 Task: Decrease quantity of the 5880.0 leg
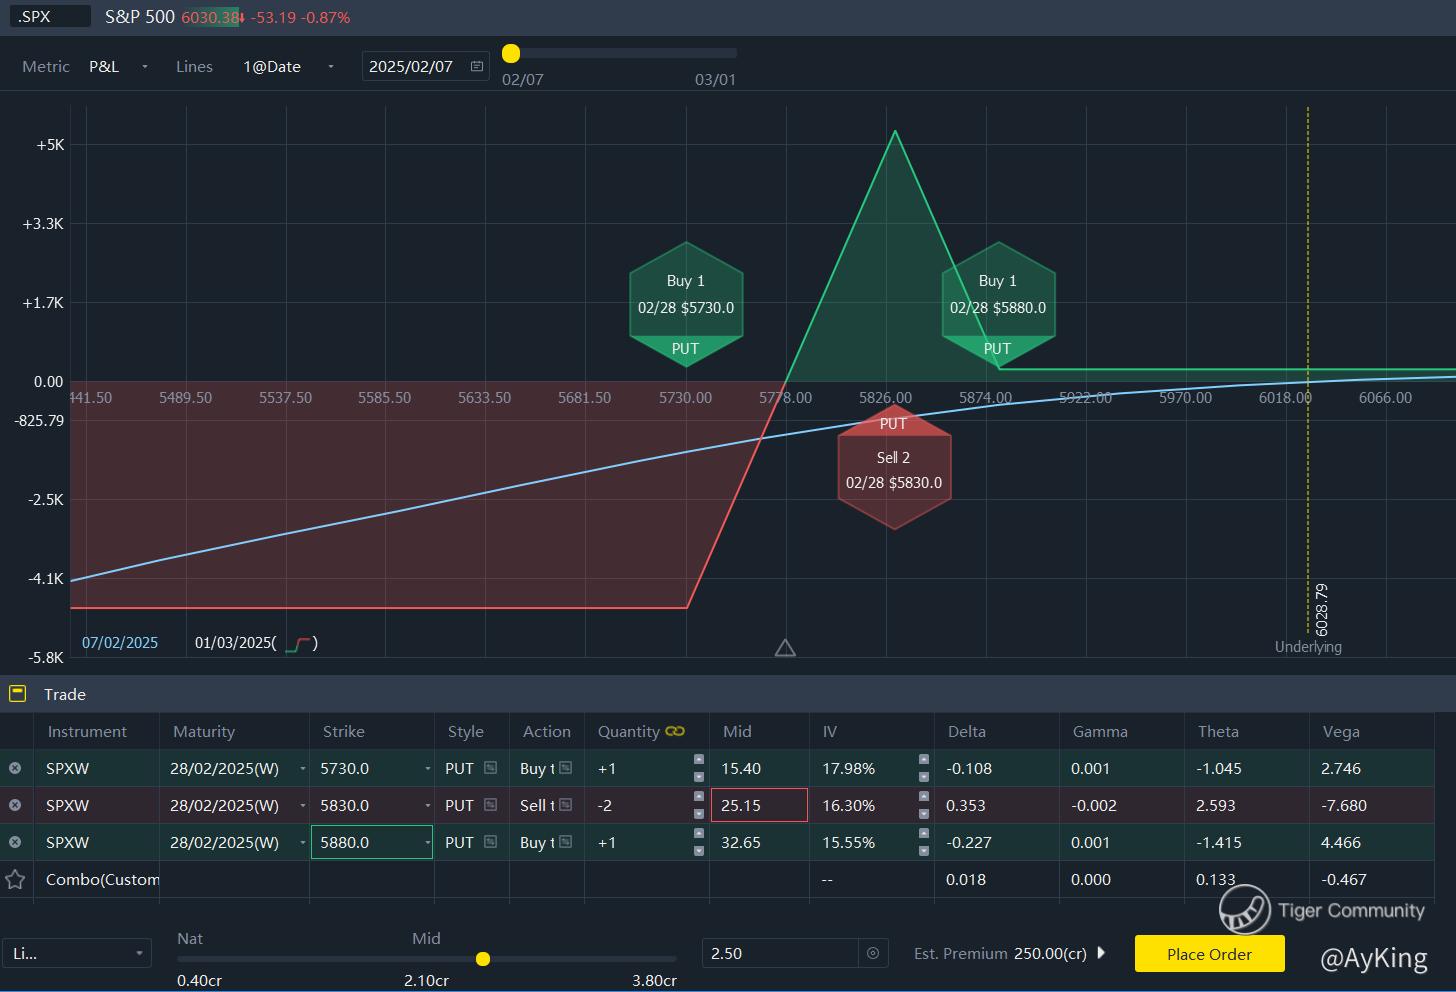tap(698, 850)
